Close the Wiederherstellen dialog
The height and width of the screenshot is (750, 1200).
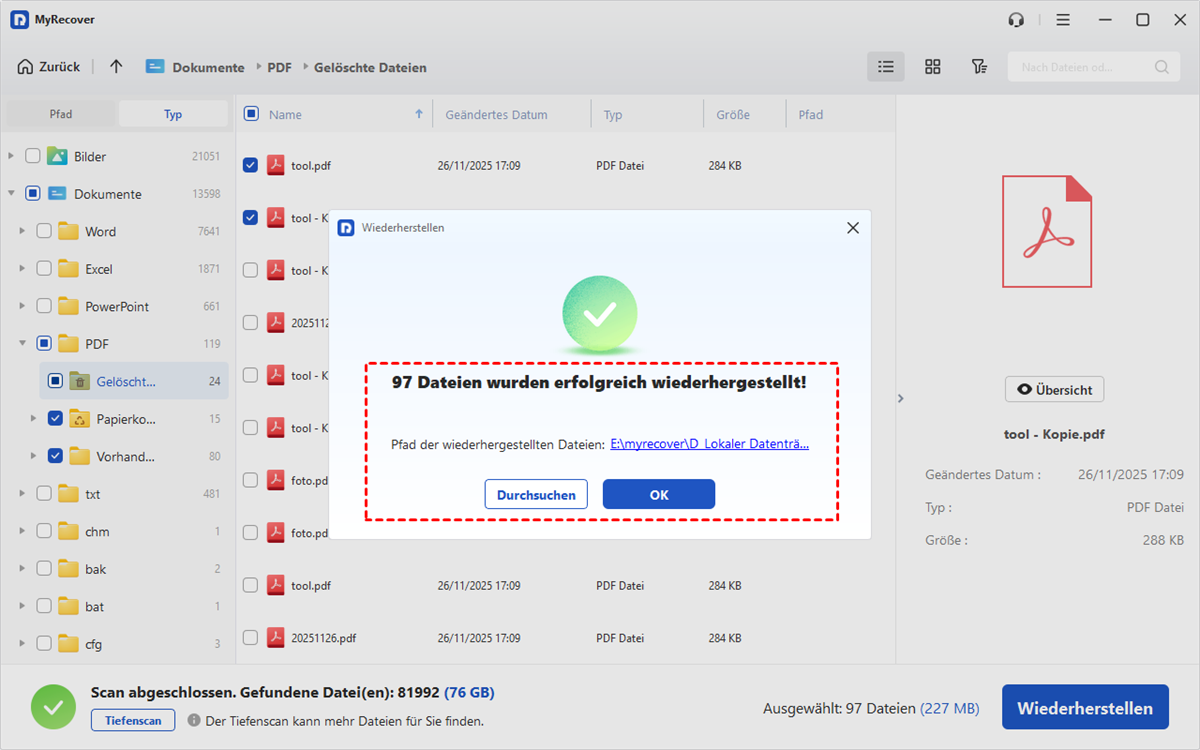(x=852, y=228)
